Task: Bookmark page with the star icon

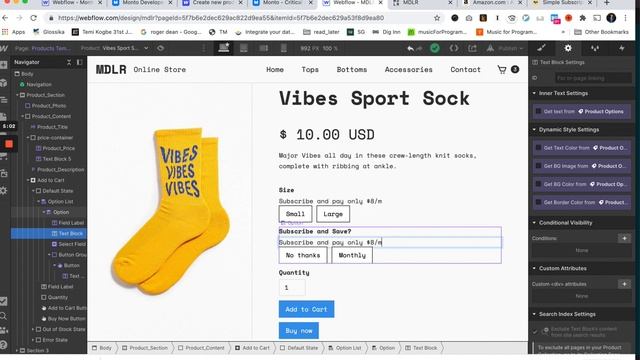Action: pos(437,18)
